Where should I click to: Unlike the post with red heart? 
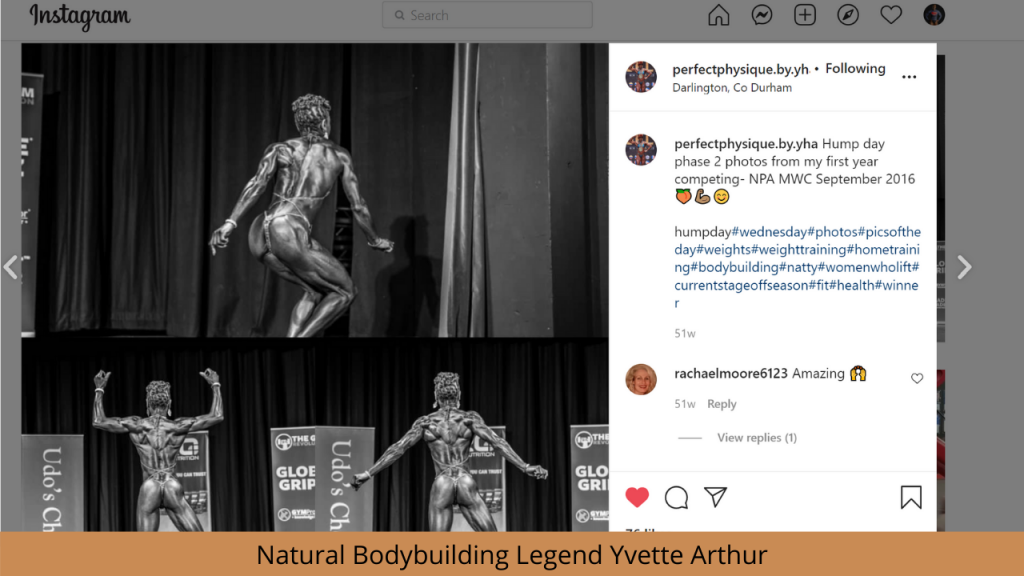coord(637,498)
